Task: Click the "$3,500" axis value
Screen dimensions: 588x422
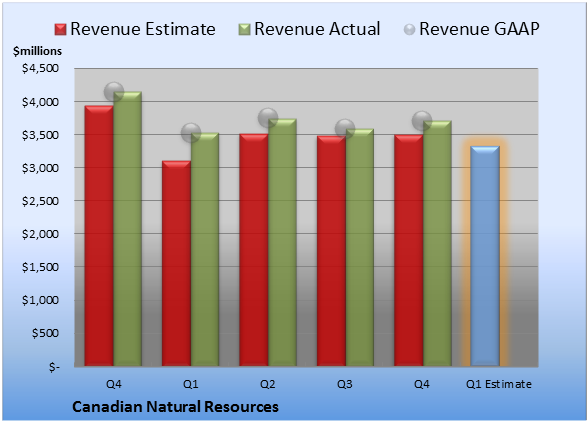Action: [40, 135]
